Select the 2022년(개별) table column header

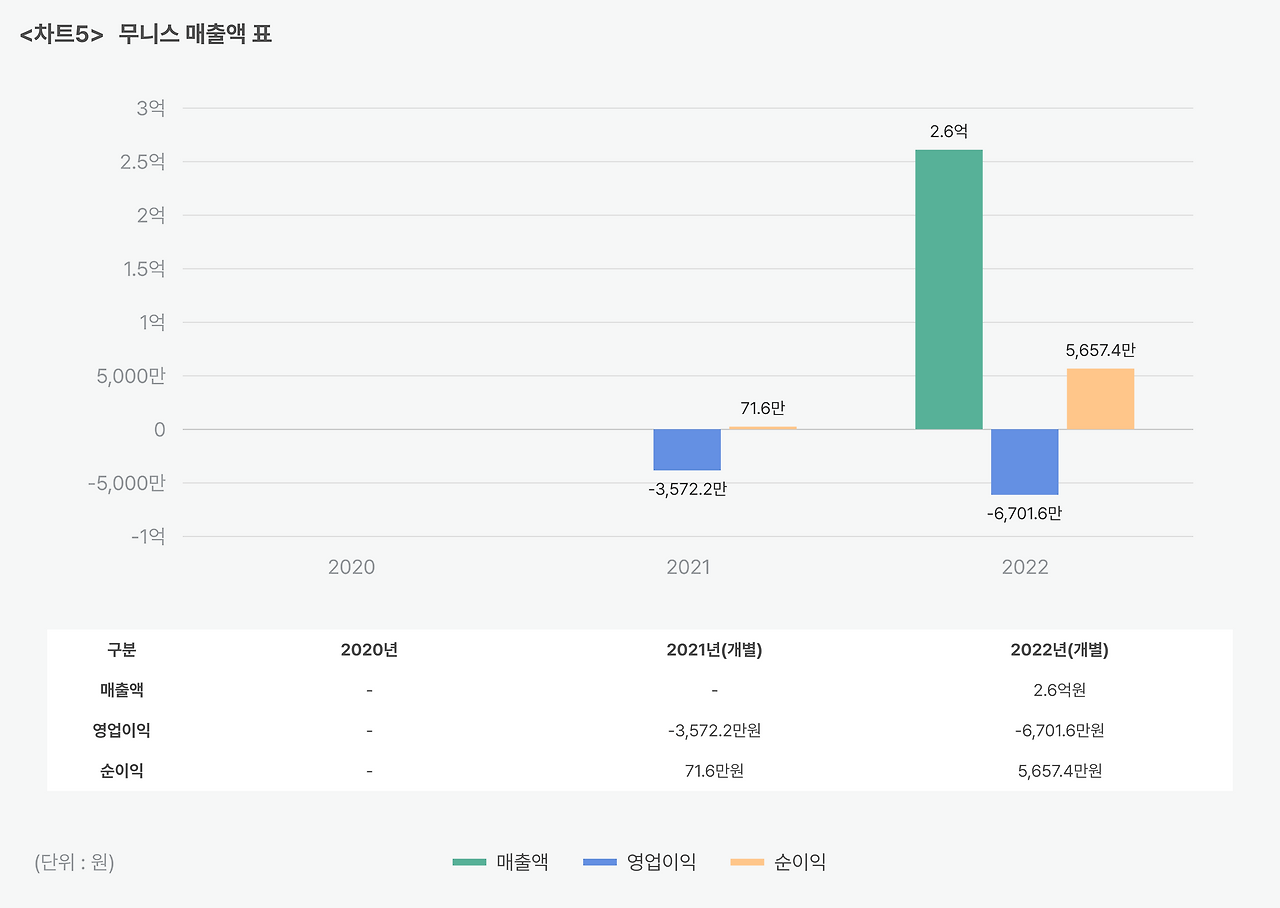tap(1060, 649)
